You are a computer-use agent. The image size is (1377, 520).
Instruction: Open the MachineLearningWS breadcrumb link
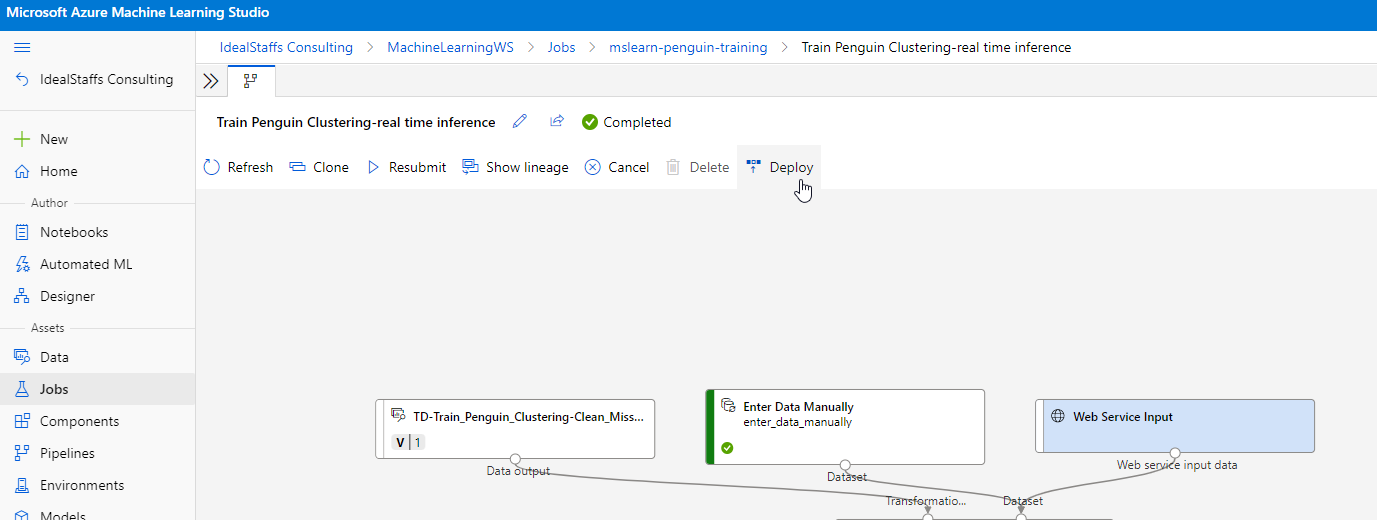450,47
